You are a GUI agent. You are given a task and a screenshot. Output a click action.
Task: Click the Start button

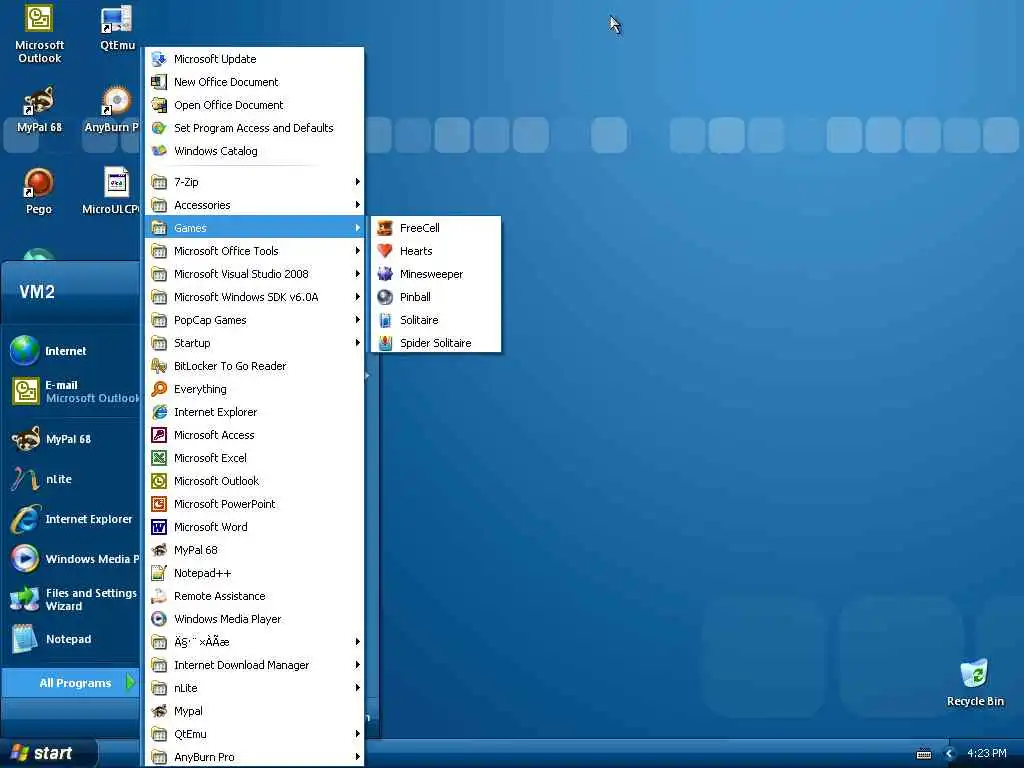(x=48, y=754)
